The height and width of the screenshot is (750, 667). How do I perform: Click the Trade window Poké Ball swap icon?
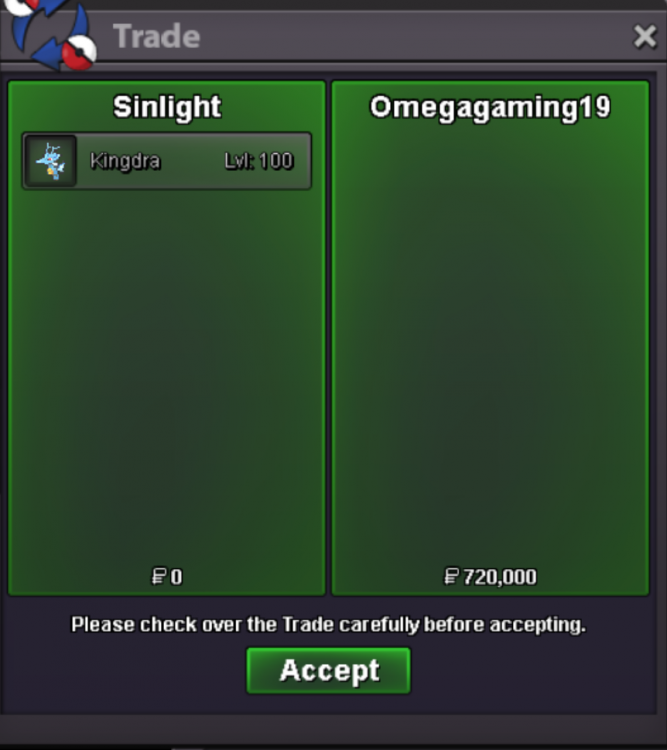(50, 33)
